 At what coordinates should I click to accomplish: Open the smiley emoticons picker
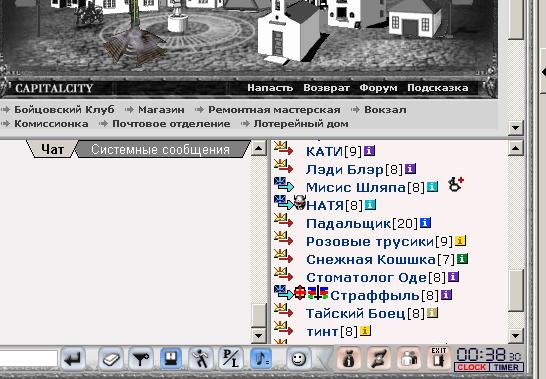tap(298, 358)
